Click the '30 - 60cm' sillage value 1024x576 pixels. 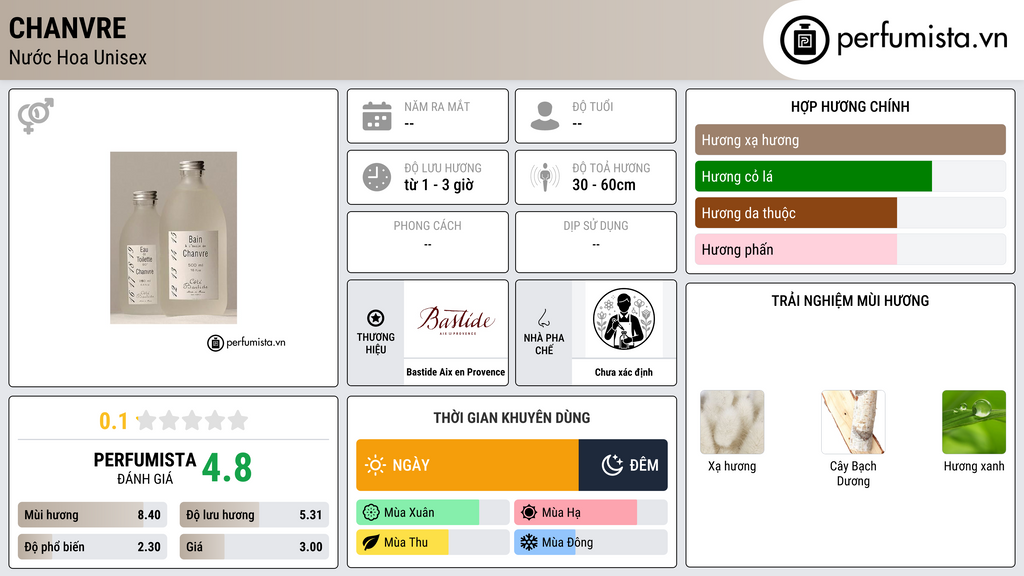pyautogui.click(x=604, y=185)
